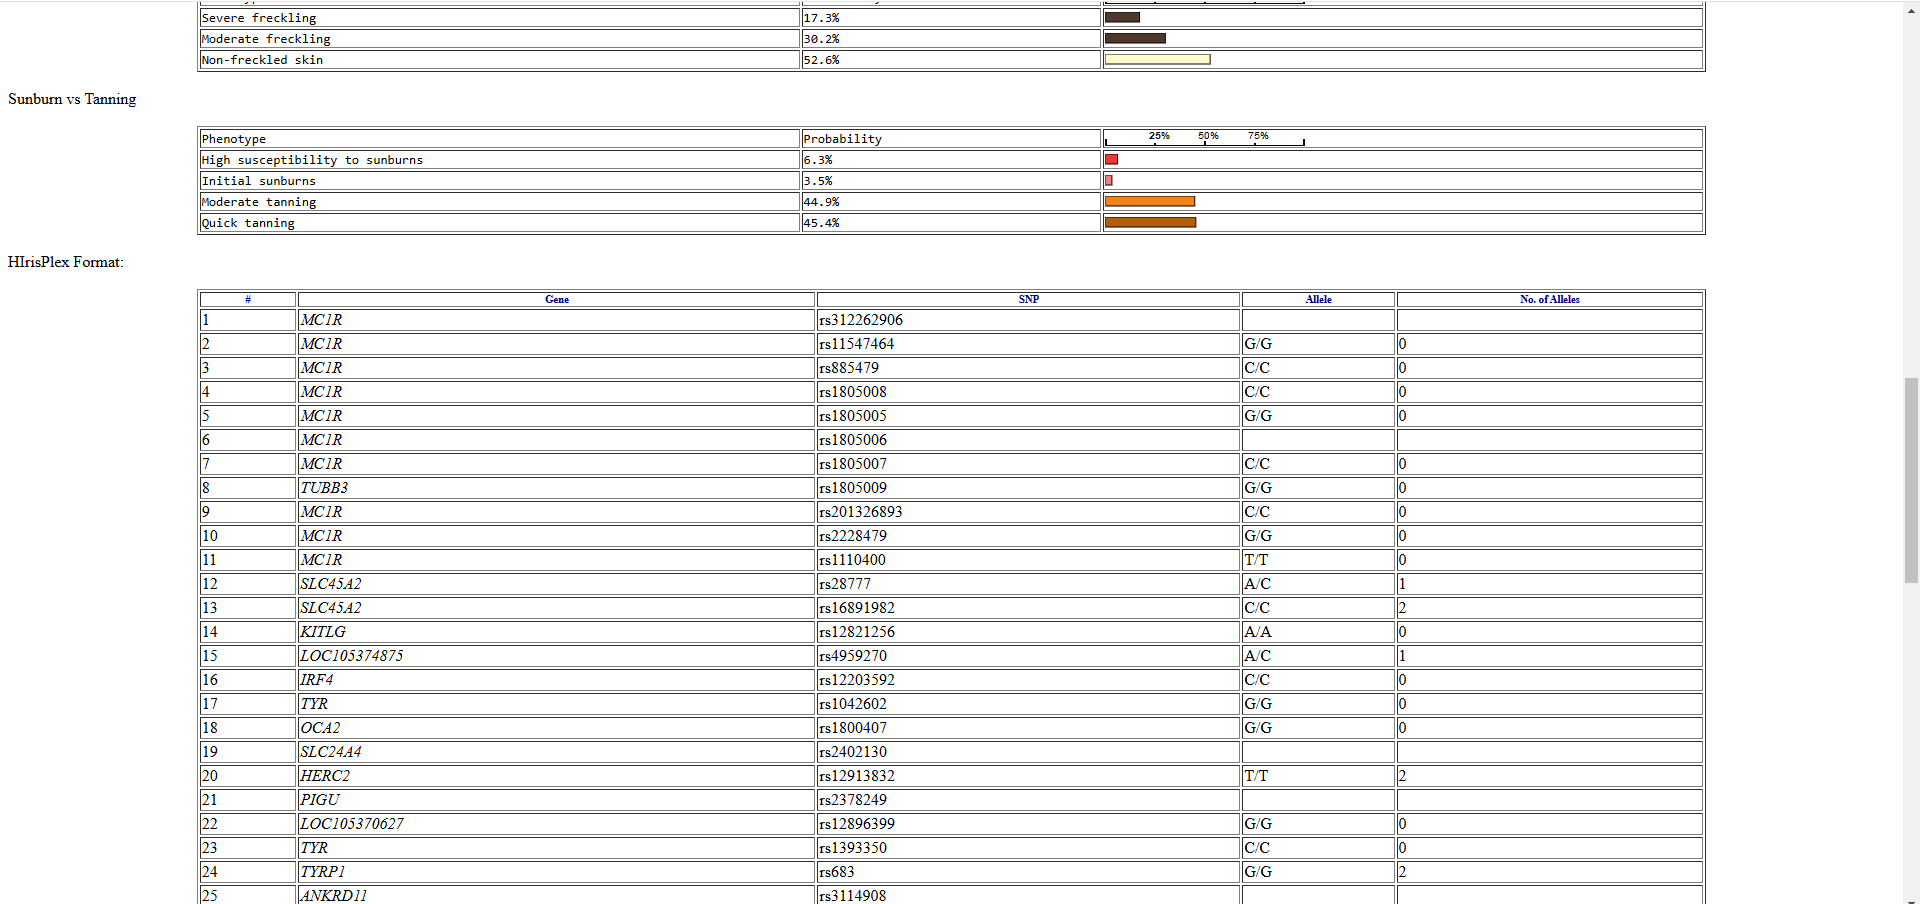This screenshot has height=904, width=1920.
Task: Click the red sunburn susceptibility bar
Action: 1111,159
